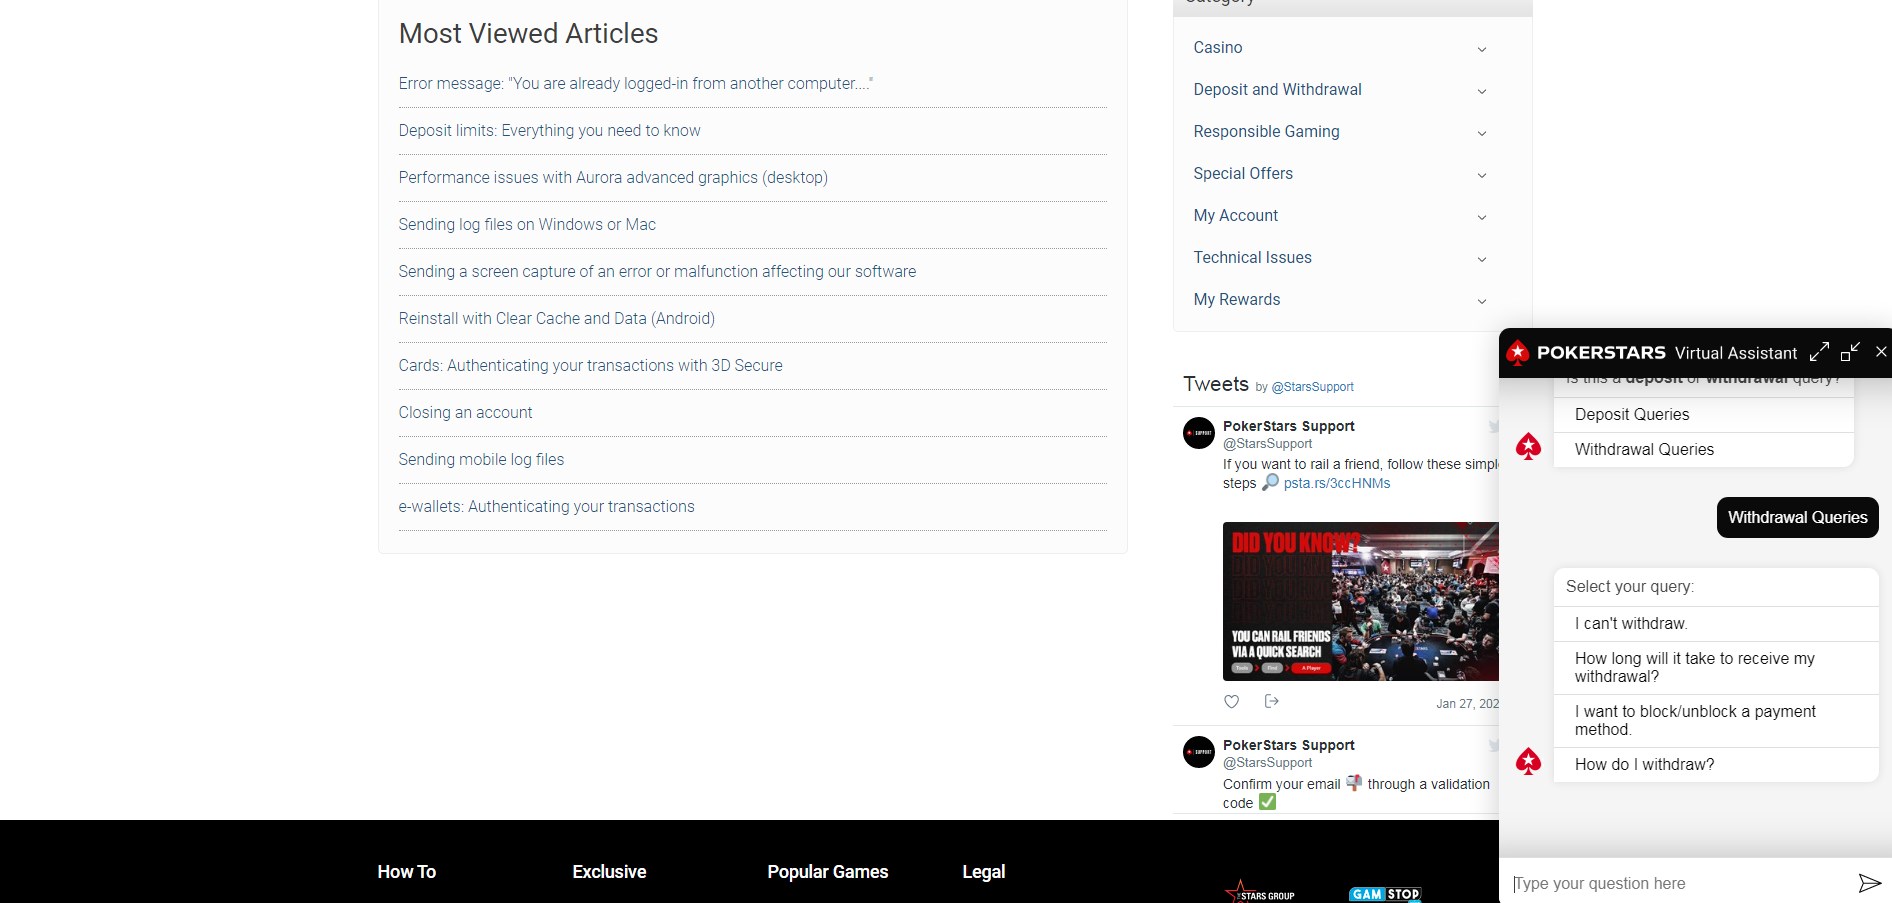This screenshot has width=1892, height=903.
Task: Click PokerStars Support name on second tweet
Action: pos(1289,745)
